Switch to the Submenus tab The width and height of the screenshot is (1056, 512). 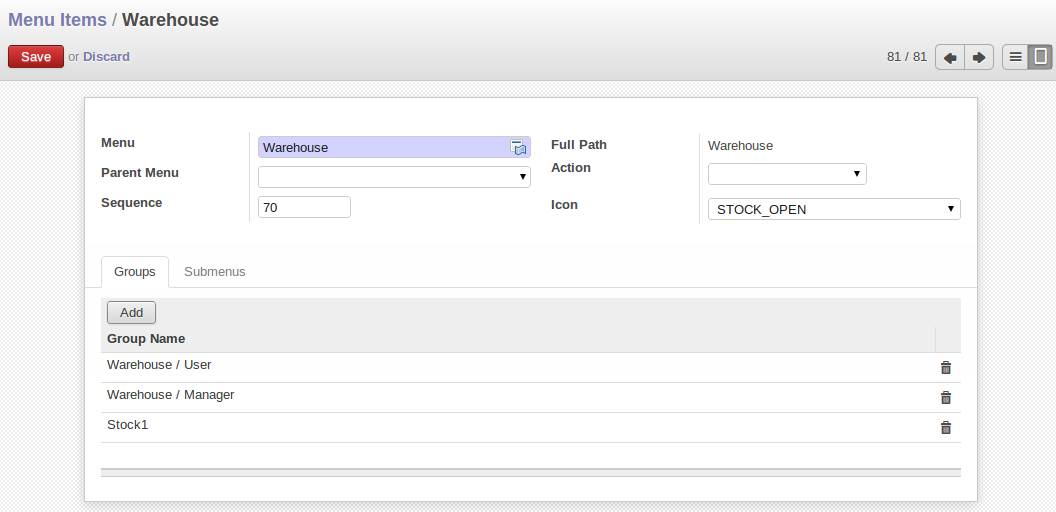click(214, 272)
